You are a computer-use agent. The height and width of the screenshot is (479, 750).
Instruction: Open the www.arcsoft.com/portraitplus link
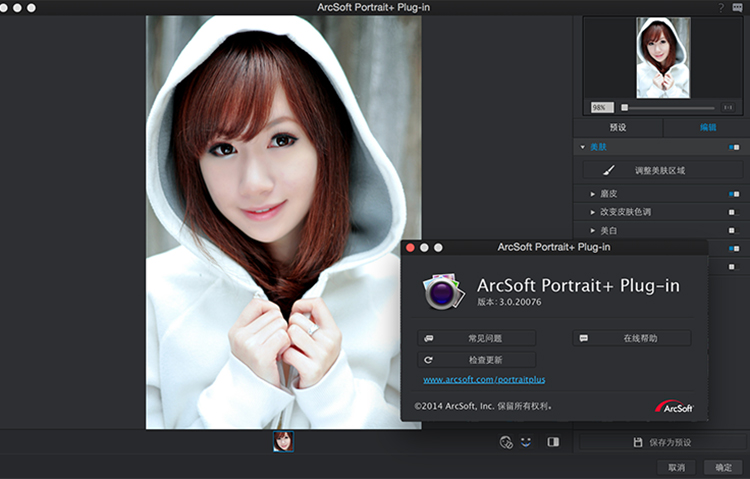click(484, 380)
